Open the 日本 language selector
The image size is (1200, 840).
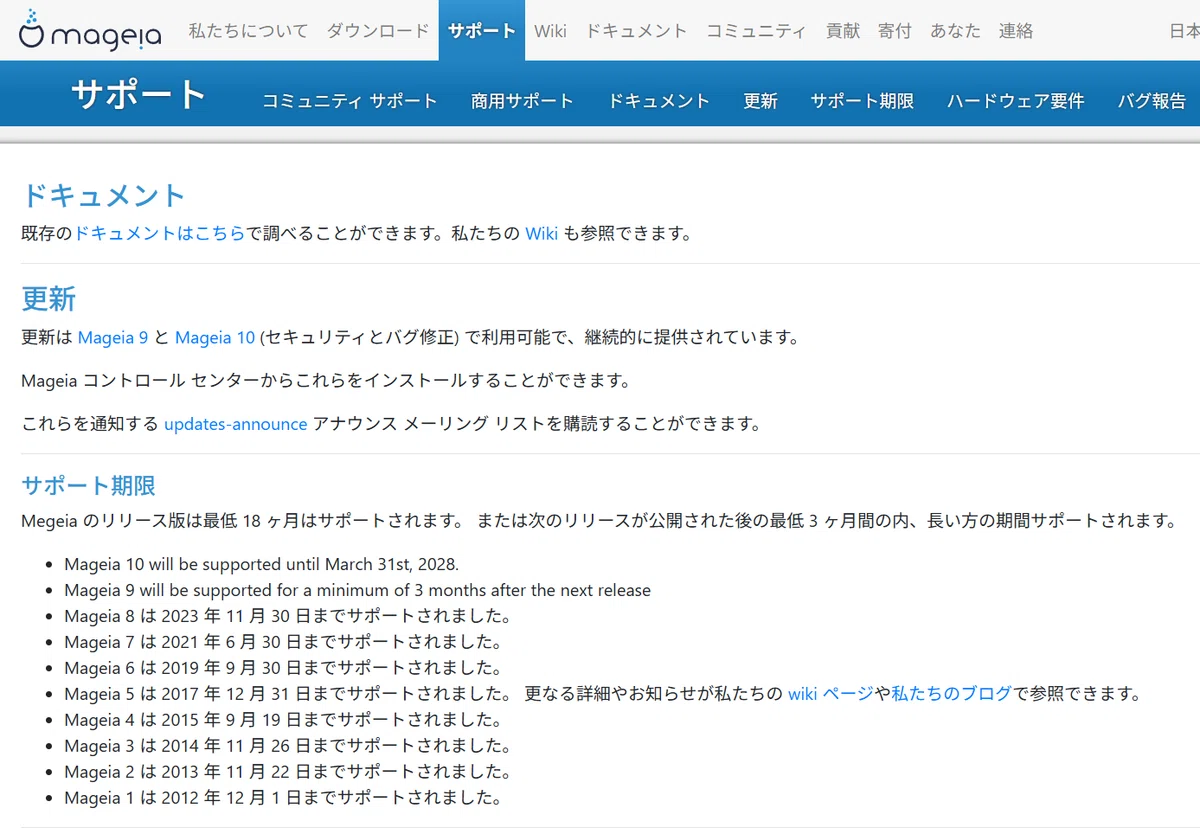pos(1185,31)
